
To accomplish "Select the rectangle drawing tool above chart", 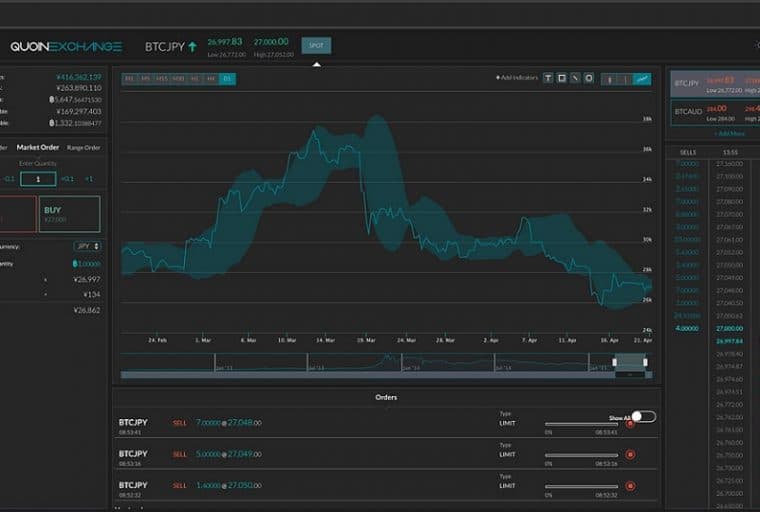I will pyautogui.click(x=561, y=78).
